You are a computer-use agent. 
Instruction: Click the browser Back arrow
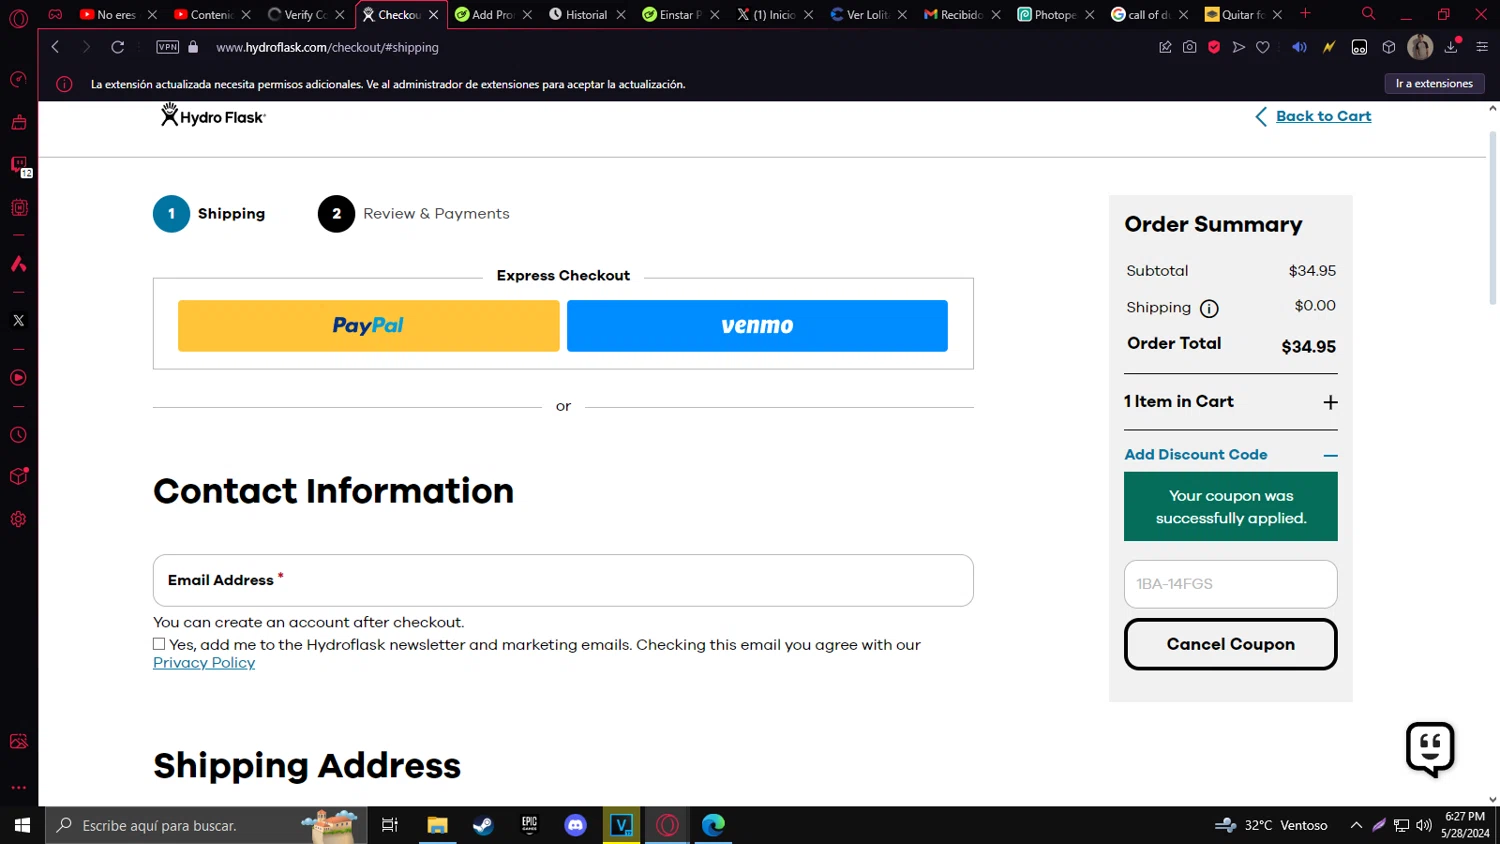[x=56, y=47]
